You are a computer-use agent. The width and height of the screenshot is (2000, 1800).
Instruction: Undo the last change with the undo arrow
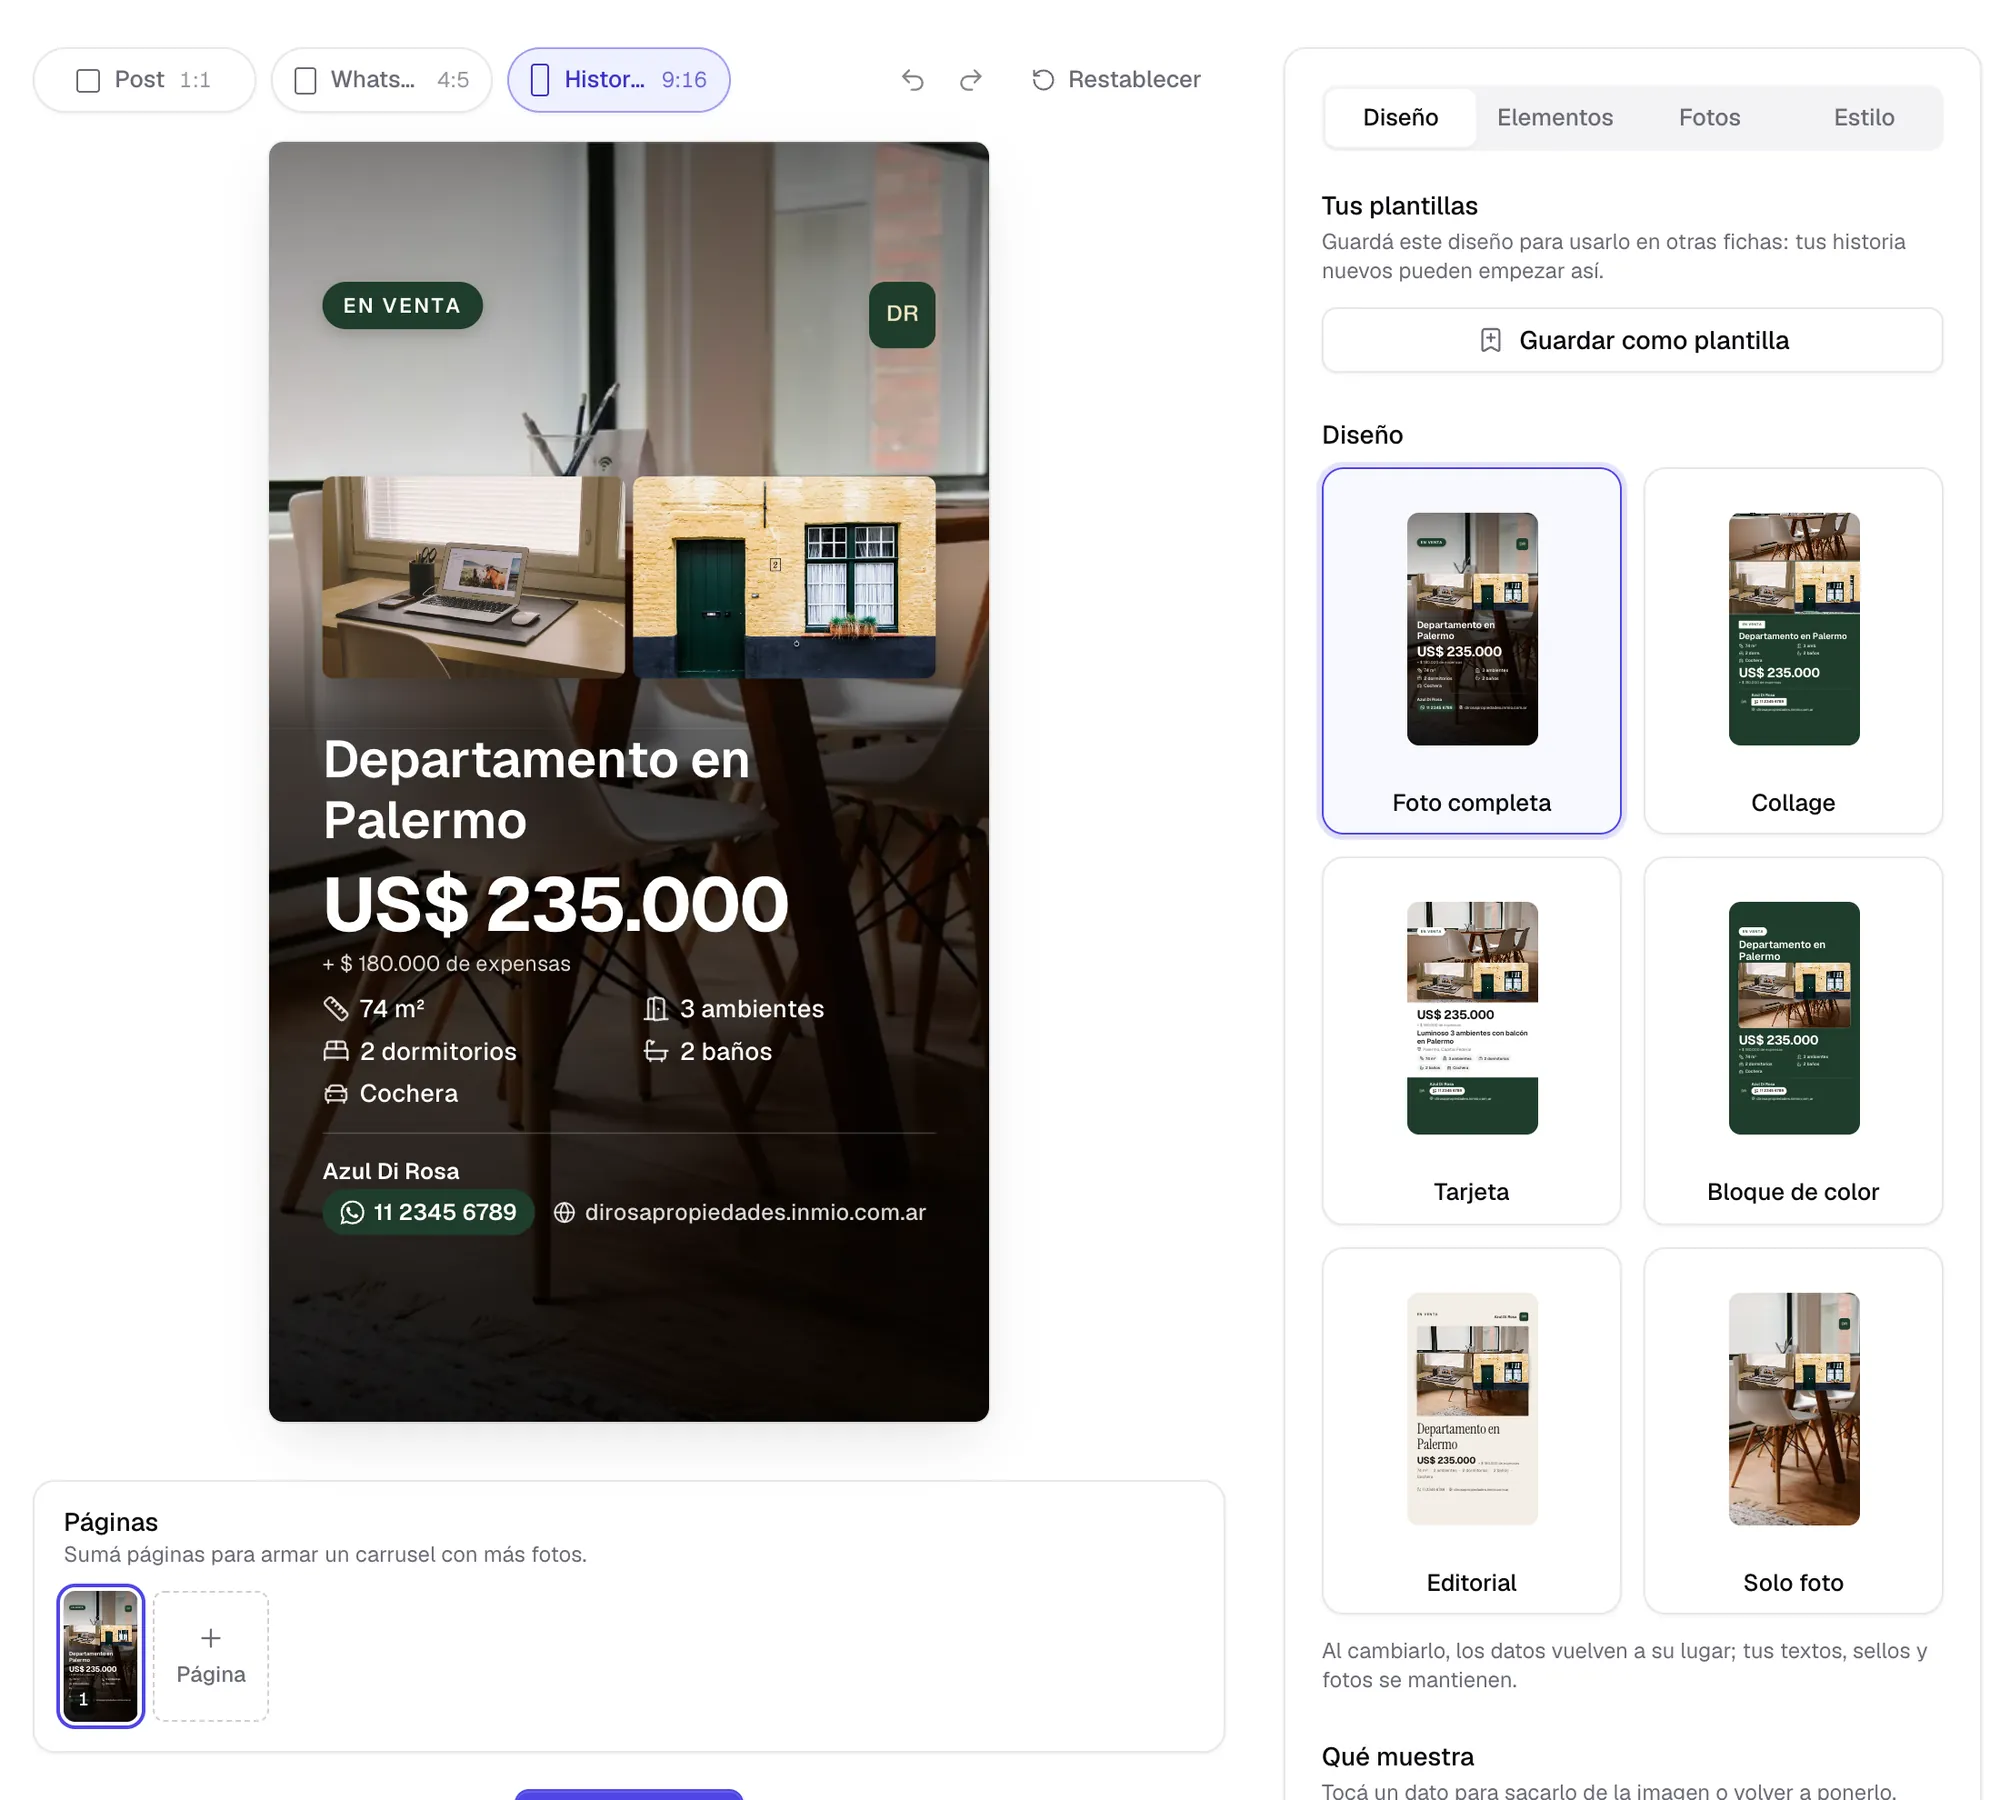[x=912, y=80]
